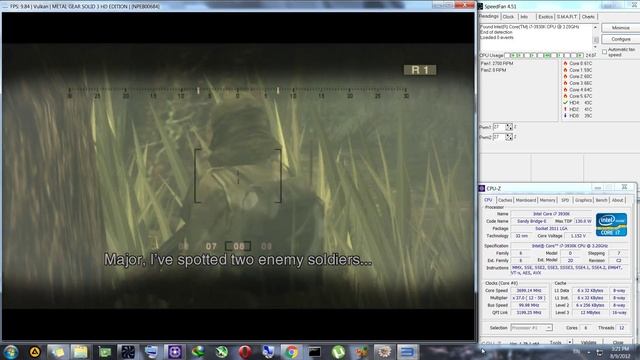Switch to CPU-Z About tab
Viewport: 640px width, 360px height.
point(618,200)
